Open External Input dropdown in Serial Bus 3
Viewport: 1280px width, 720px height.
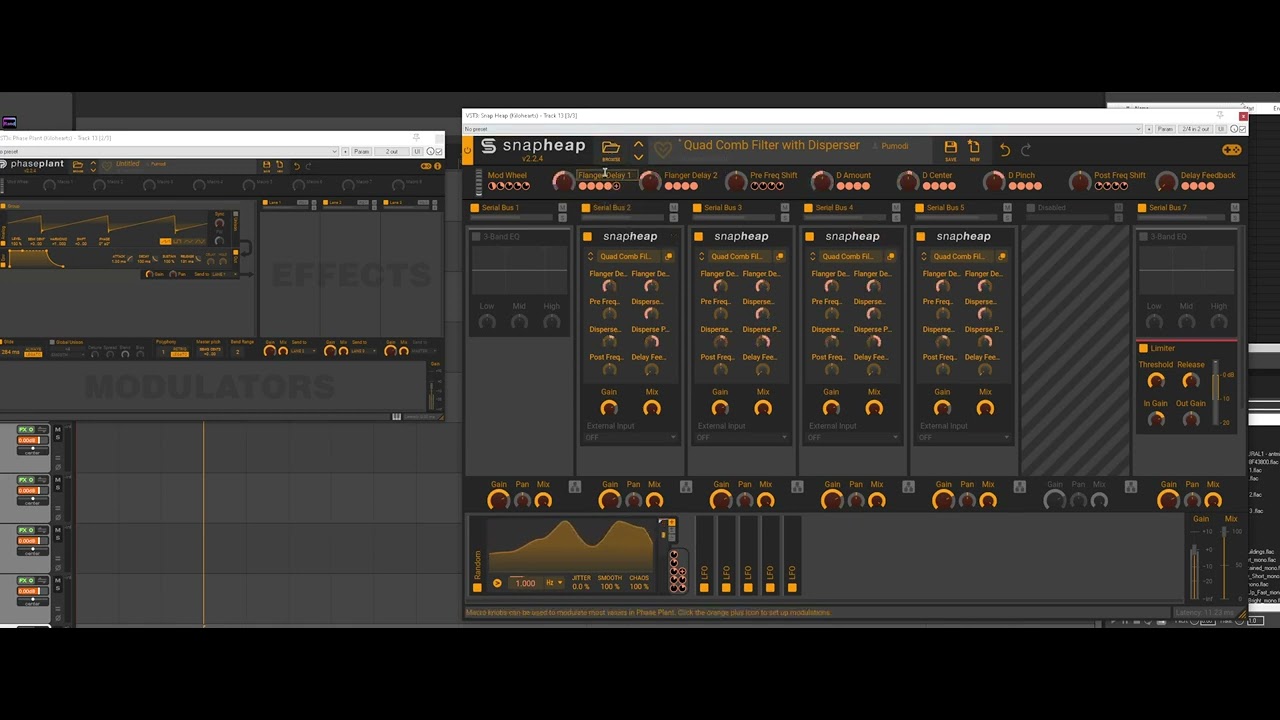click(x=741, y=438)
